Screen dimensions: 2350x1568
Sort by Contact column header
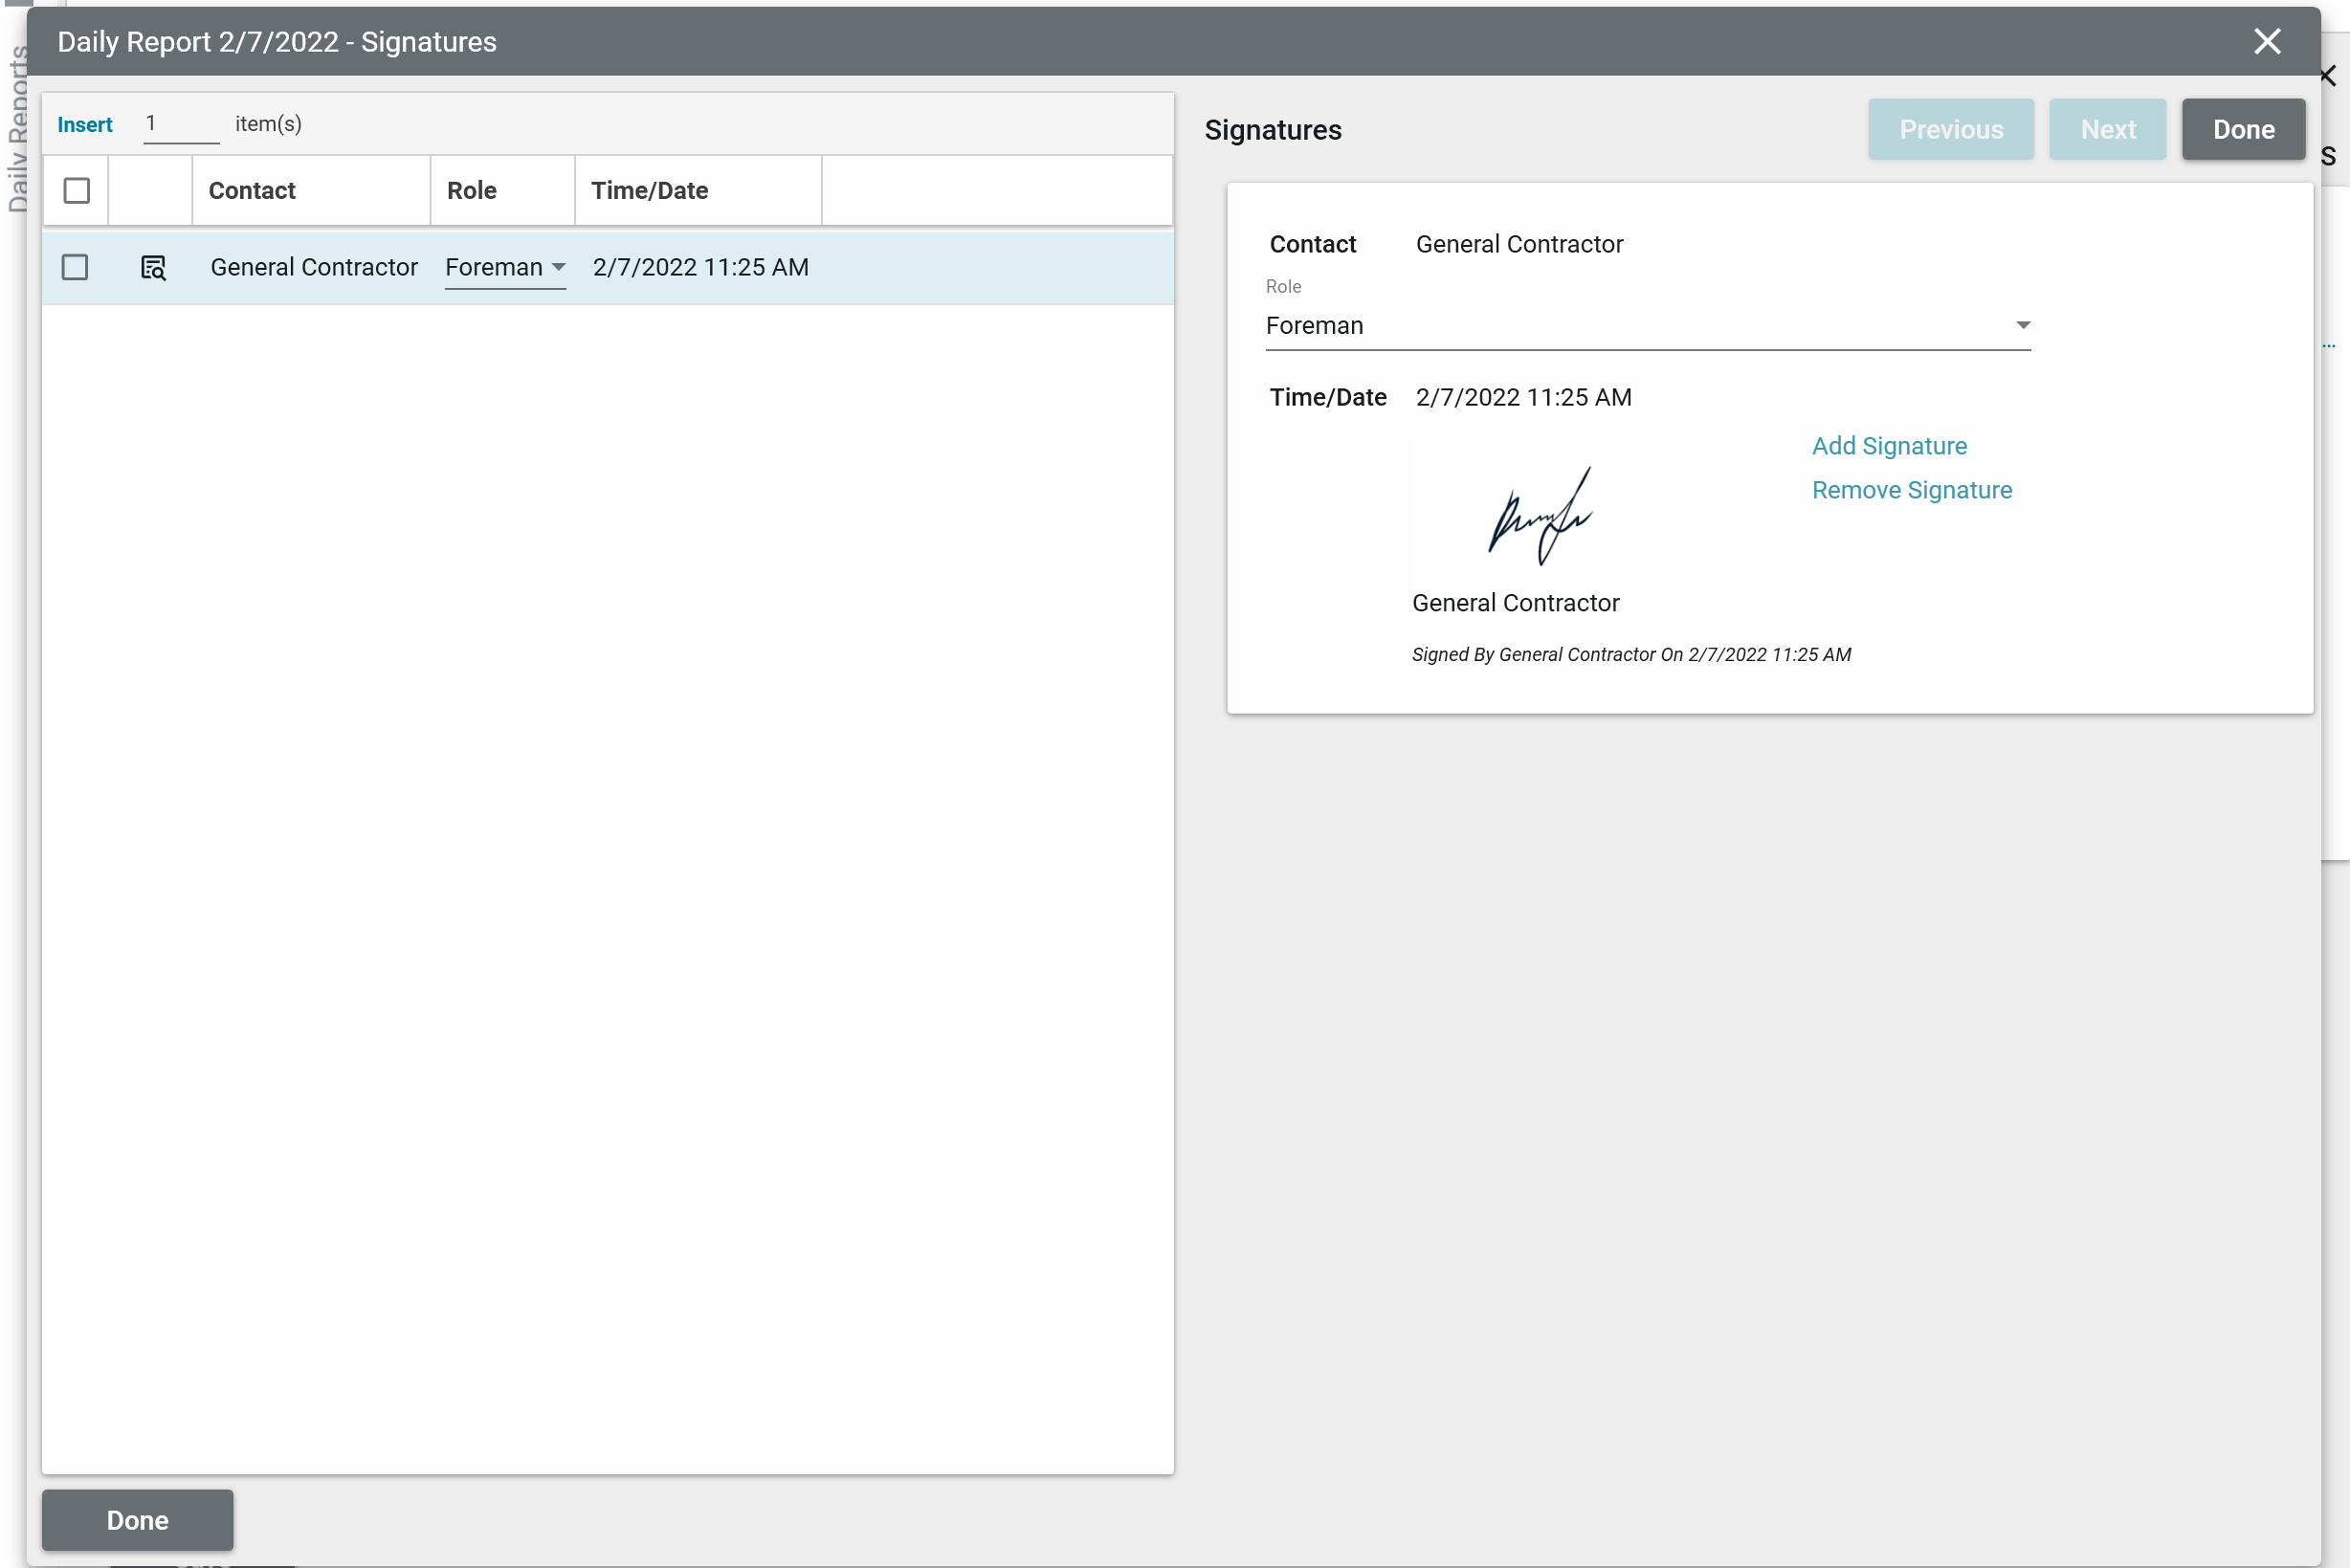[252, 190]
